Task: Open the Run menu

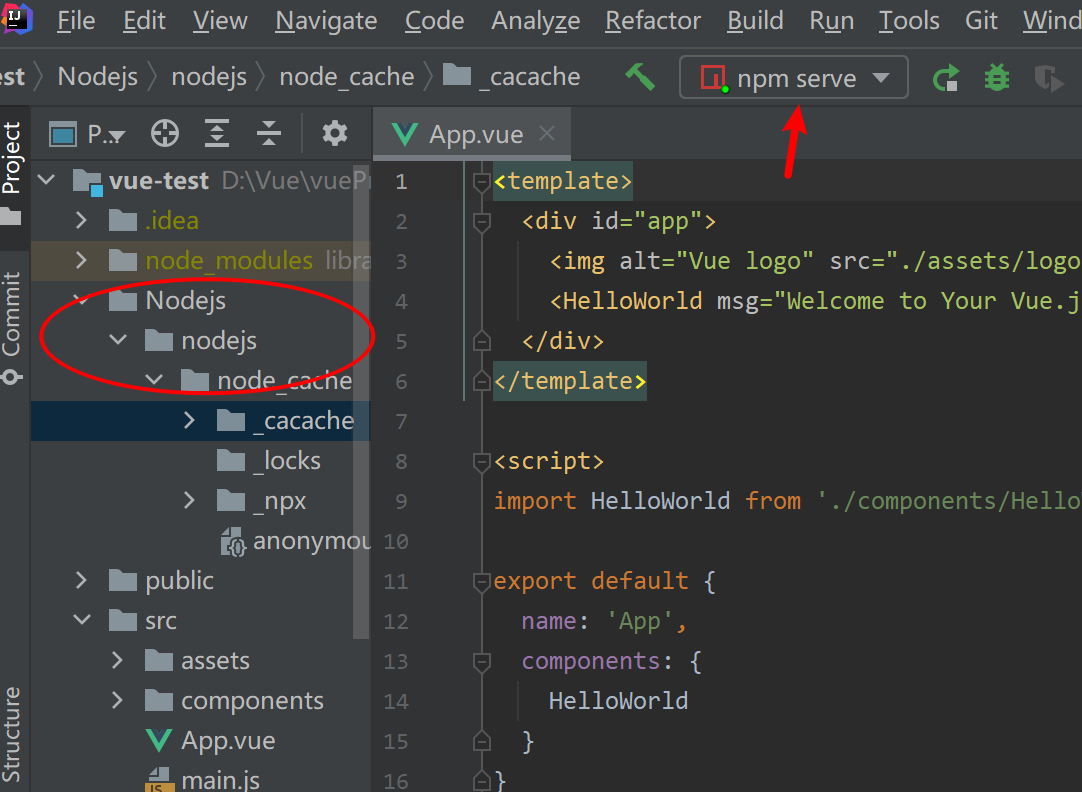Action: [x=832, y=21]
